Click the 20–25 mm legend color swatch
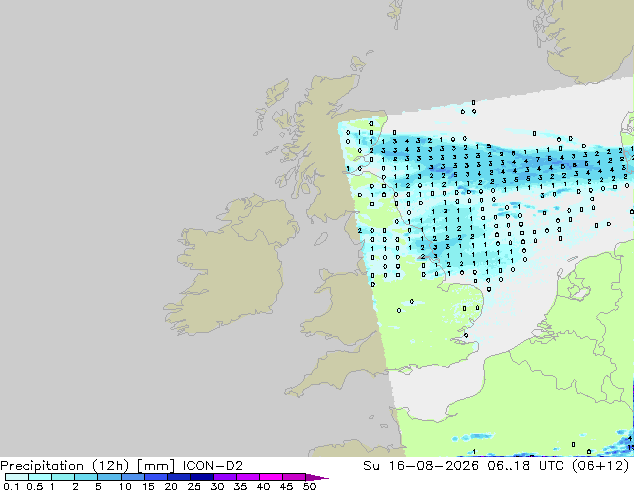Viewport: 634px width, 490px height. (x=178, y=477)
